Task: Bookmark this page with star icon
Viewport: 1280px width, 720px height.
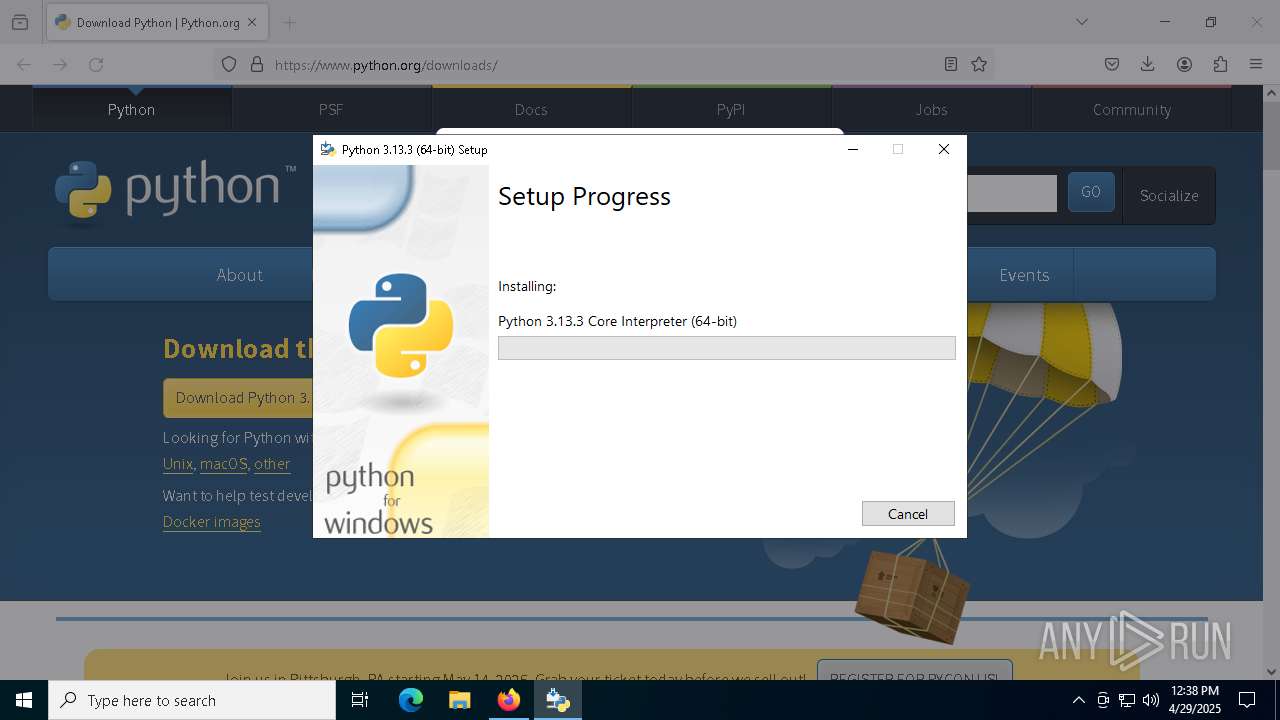Action: coord(979,64)
